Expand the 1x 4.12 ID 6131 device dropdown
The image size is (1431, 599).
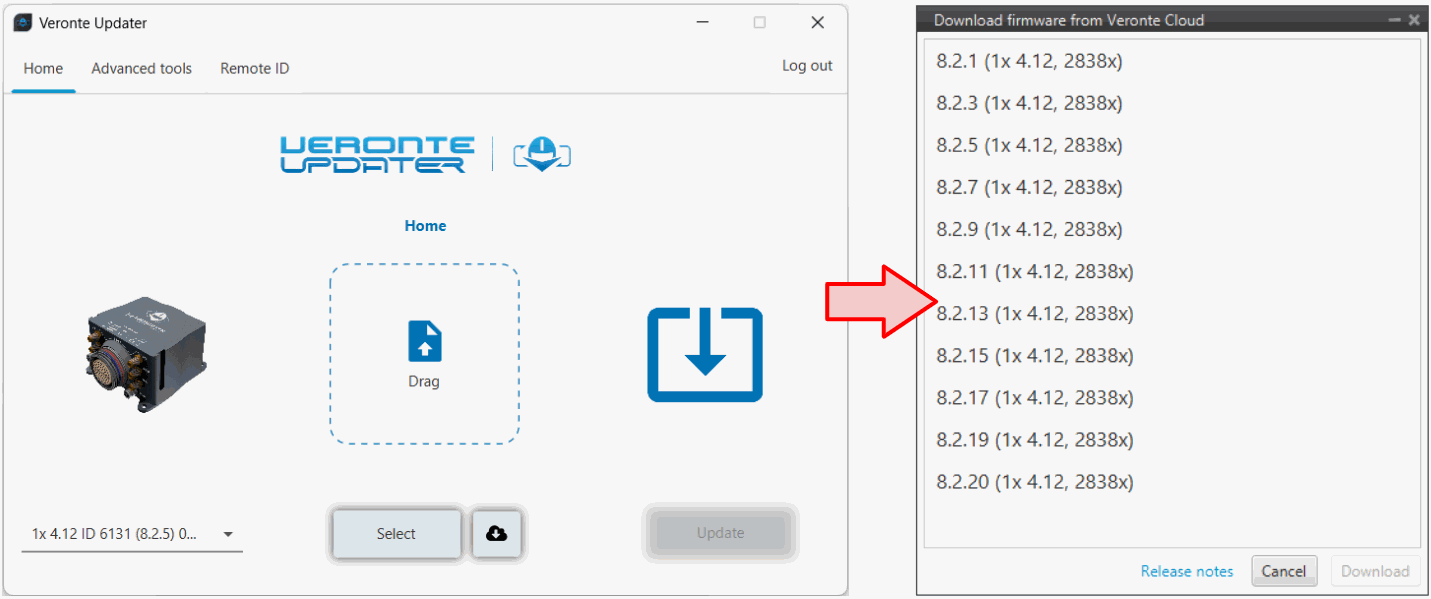tap(228, 534)
